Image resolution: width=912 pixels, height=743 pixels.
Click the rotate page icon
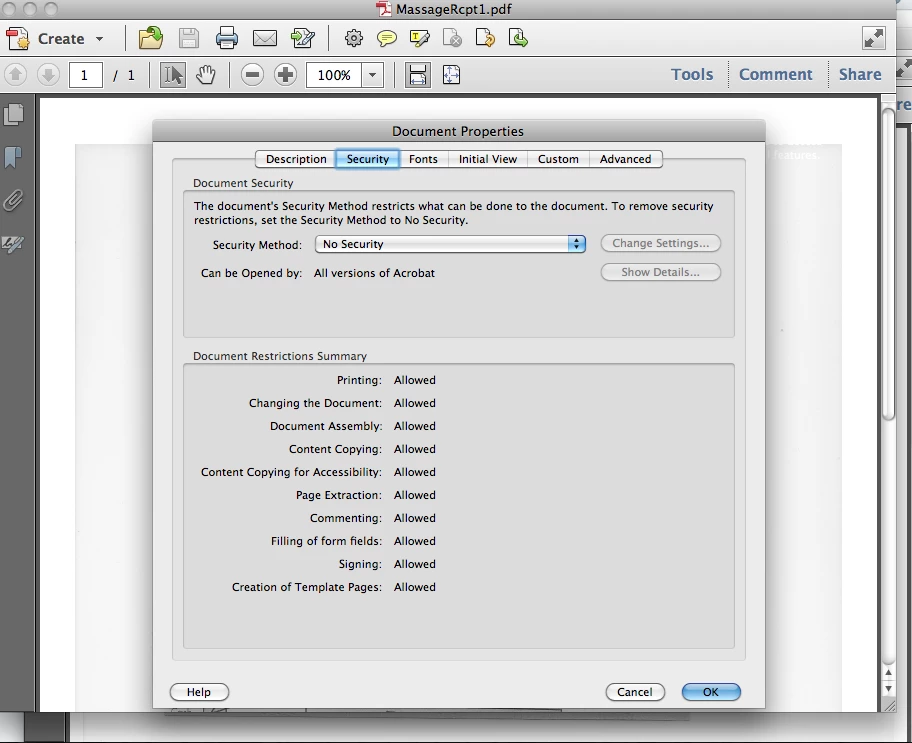485,38
